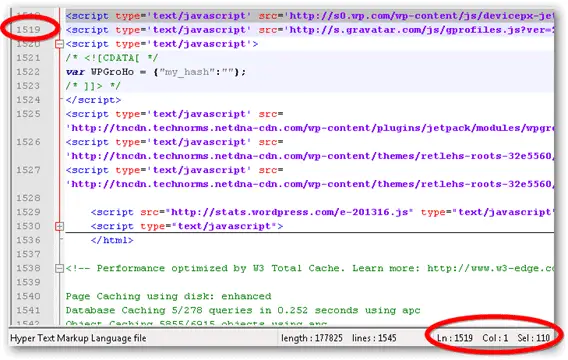This screenshot has width=568, height=360.
Task: Click the stats.wordpress.com script line
Action: [x=322, y=212]
